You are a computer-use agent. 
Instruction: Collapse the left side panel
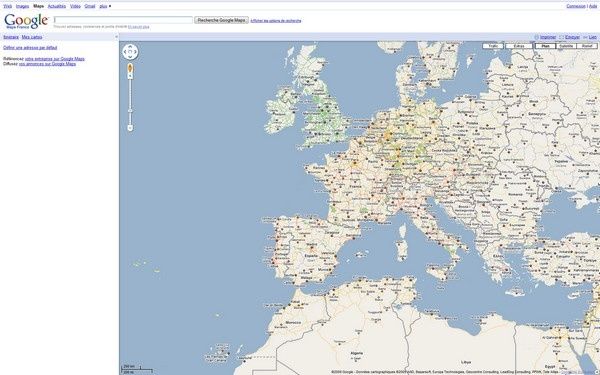tap(116, 37)
